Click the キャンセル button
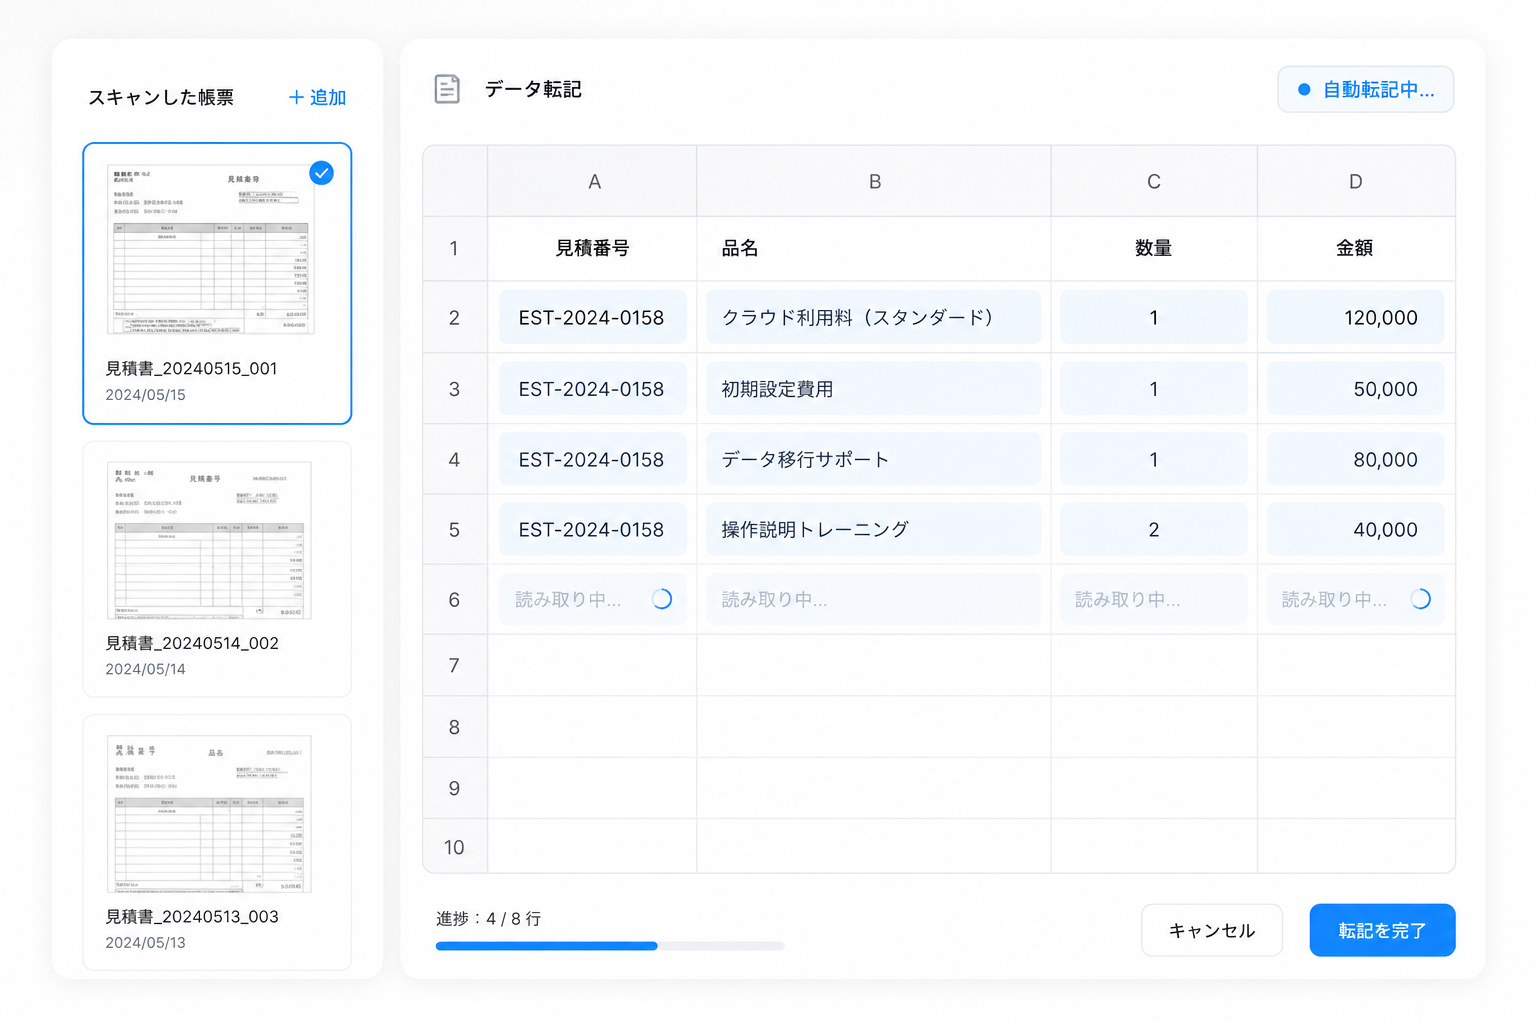The width and height of the screenshot is (1536, 1024). [x=1212, y=930]
